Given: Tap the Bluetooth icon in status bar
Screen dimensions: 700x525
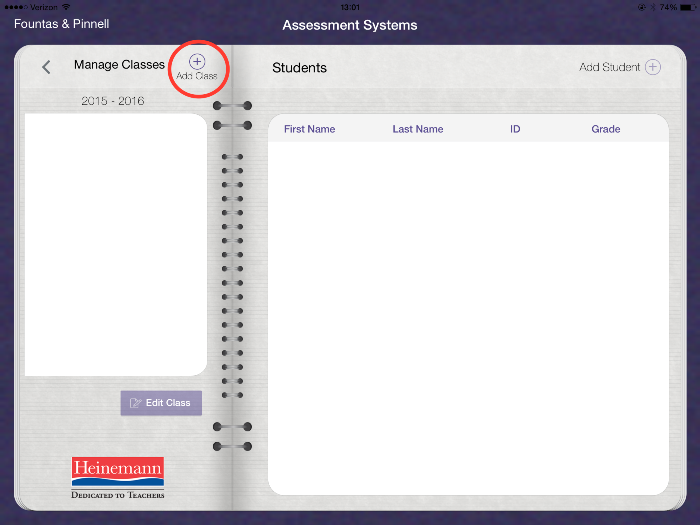Looking at the screenshot, I should tap(652, 7).
